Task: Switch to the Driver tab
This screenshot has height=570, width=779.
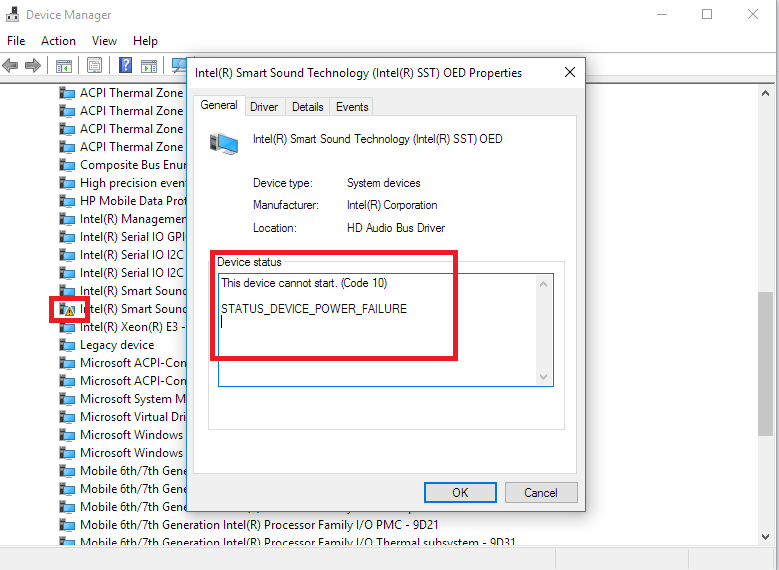Action: (264, 107)
